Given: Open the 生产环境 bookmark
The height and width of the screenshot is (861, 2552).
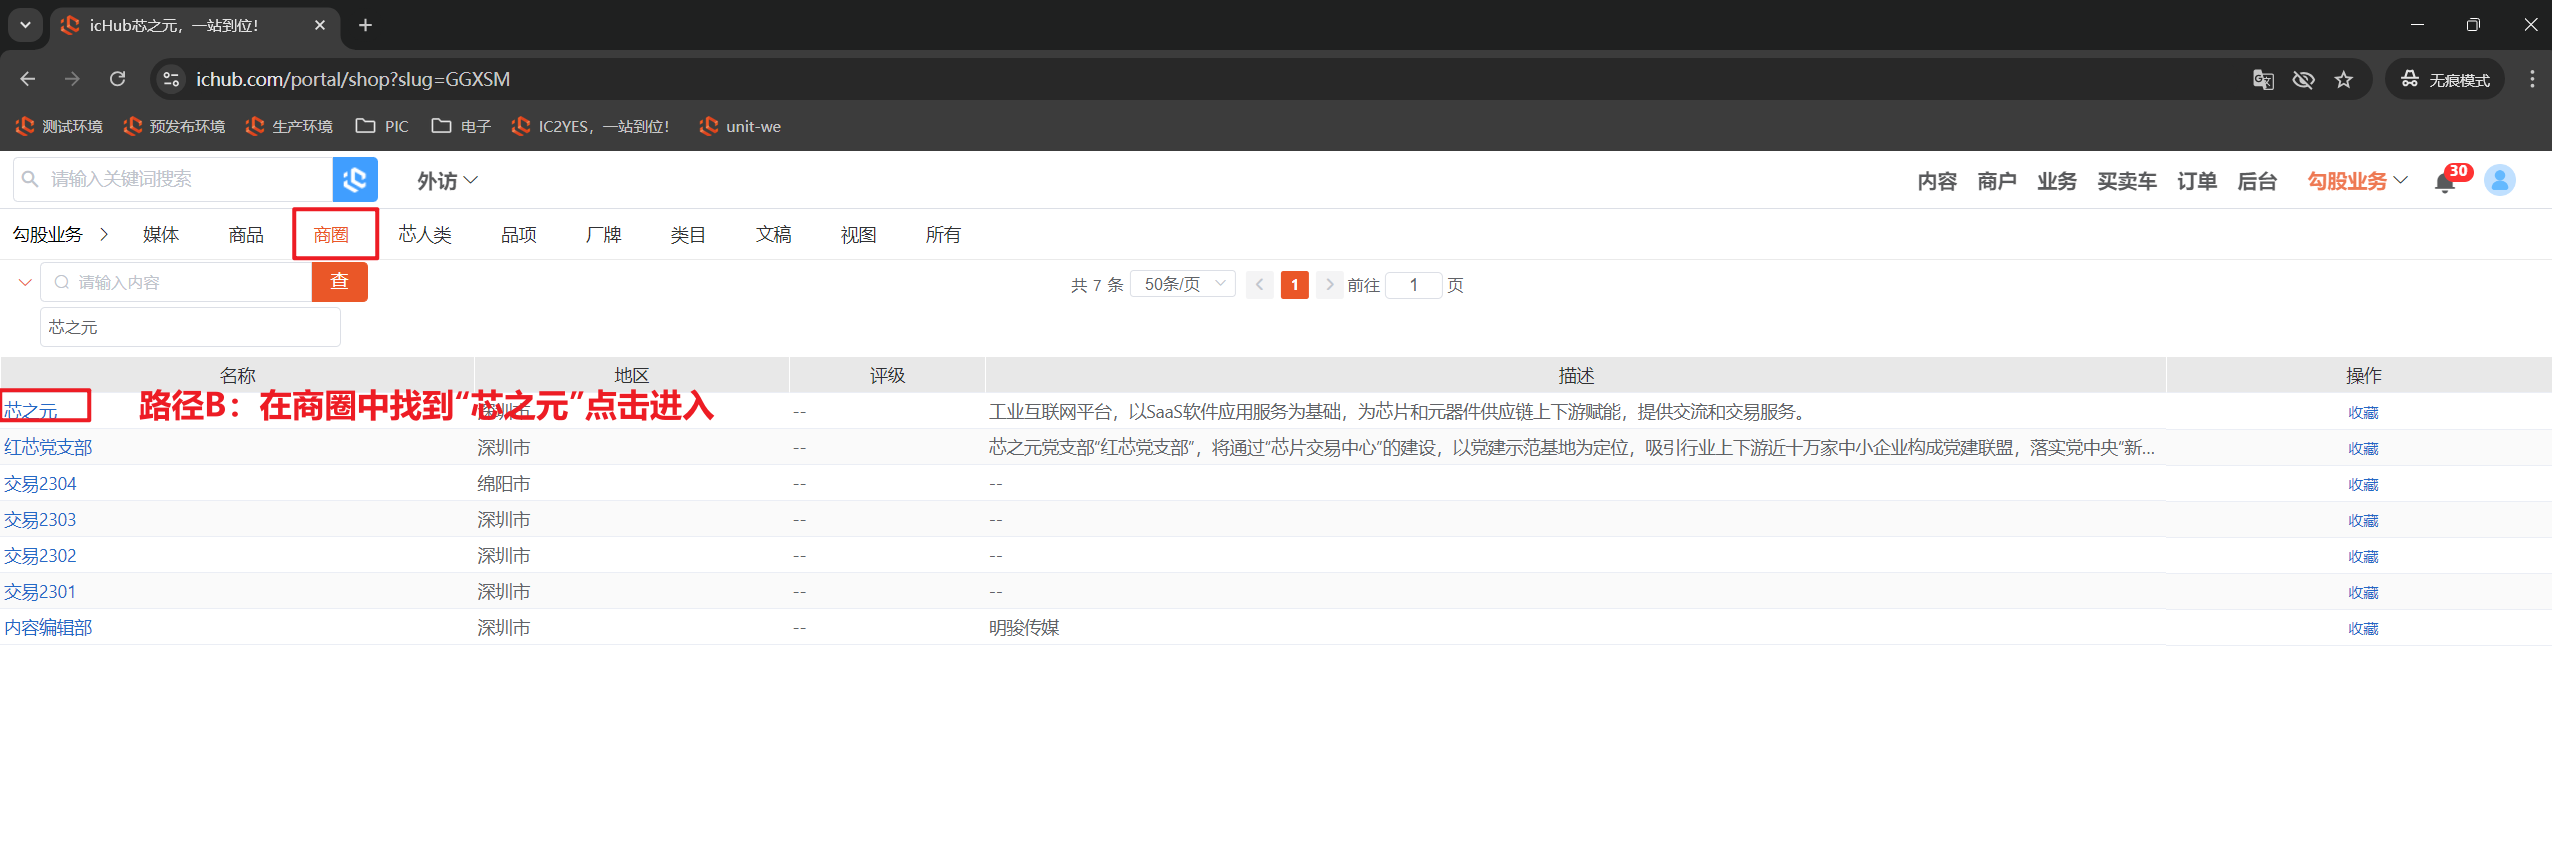Looking at the screenshot, I should coord(289,126).
